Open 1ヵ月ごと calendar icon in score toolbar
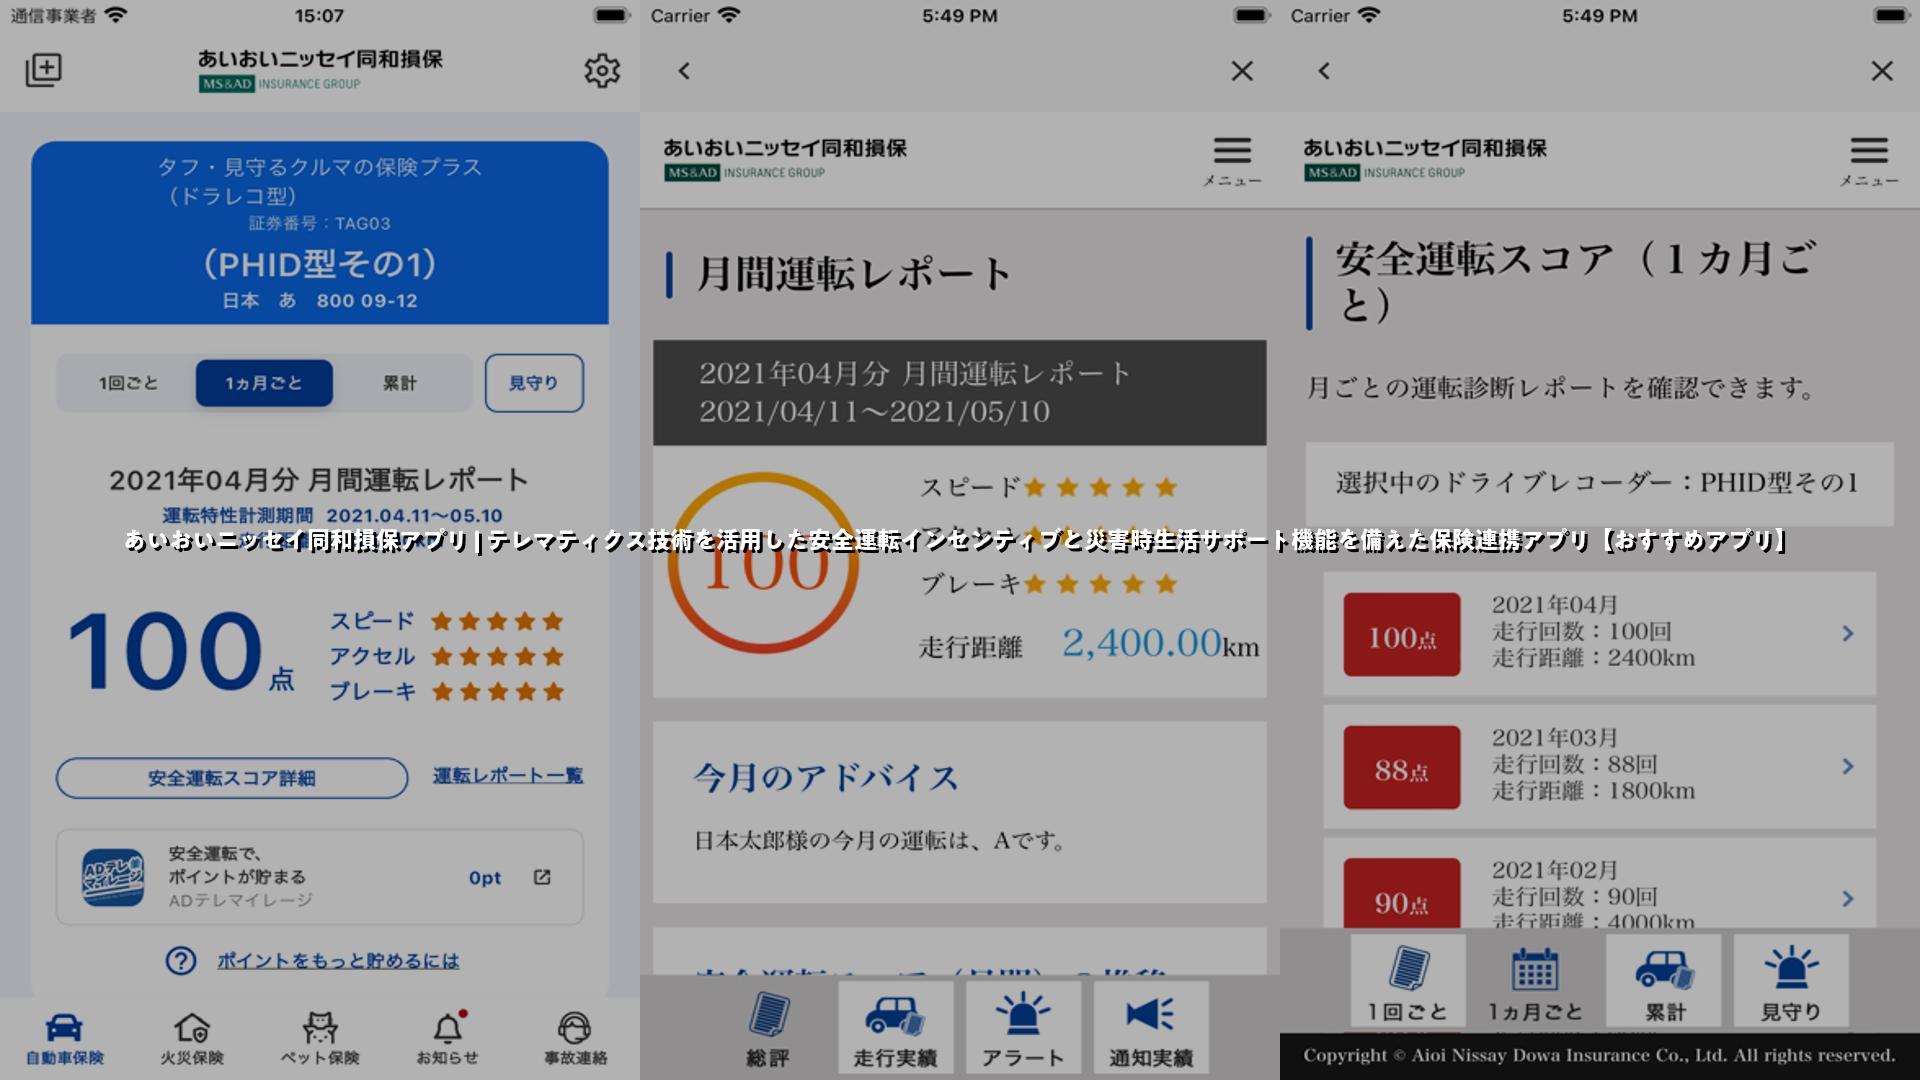The width and height of the screenshot is (1920, 1080). pyautogui.click(x=1536, y=981)
